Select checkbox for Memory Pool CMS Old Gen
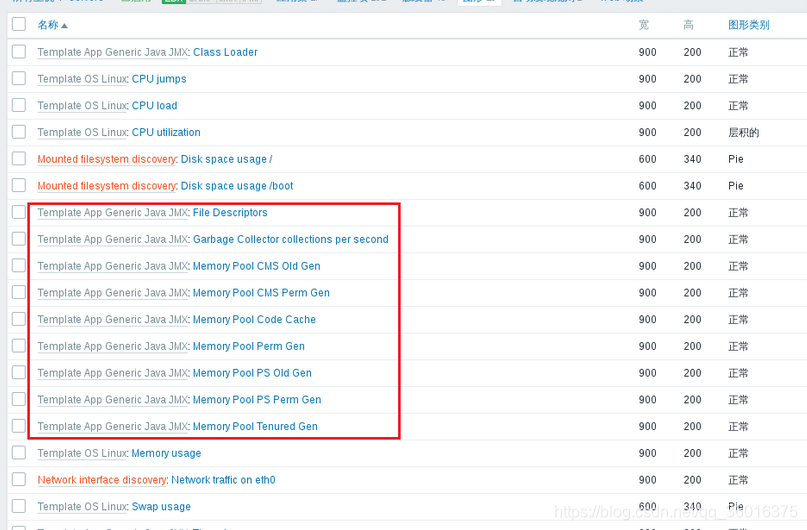Viewport: 807px width, 530px height. point(19,266)
